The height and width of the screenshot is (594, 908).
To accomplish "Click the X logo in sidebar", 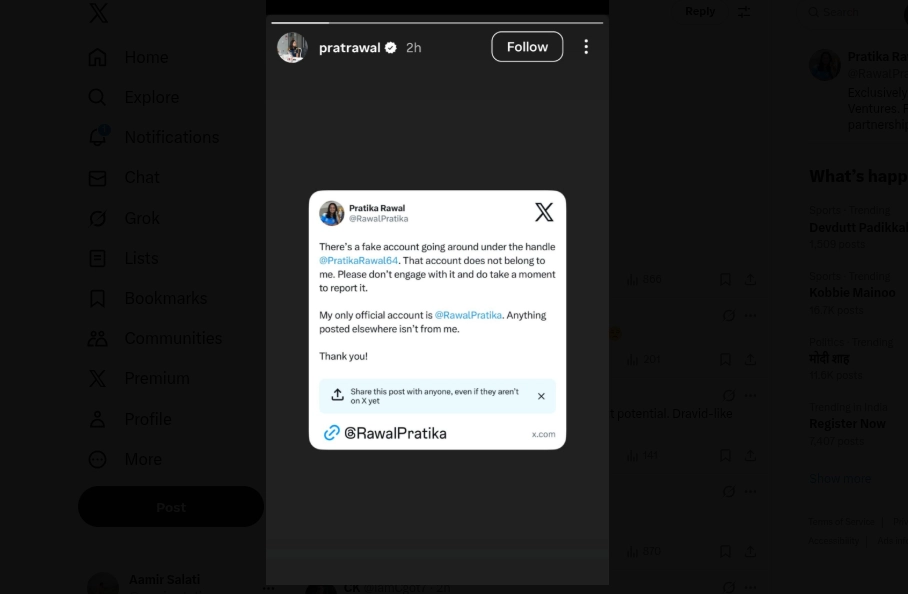I will [x=98, y=14].
